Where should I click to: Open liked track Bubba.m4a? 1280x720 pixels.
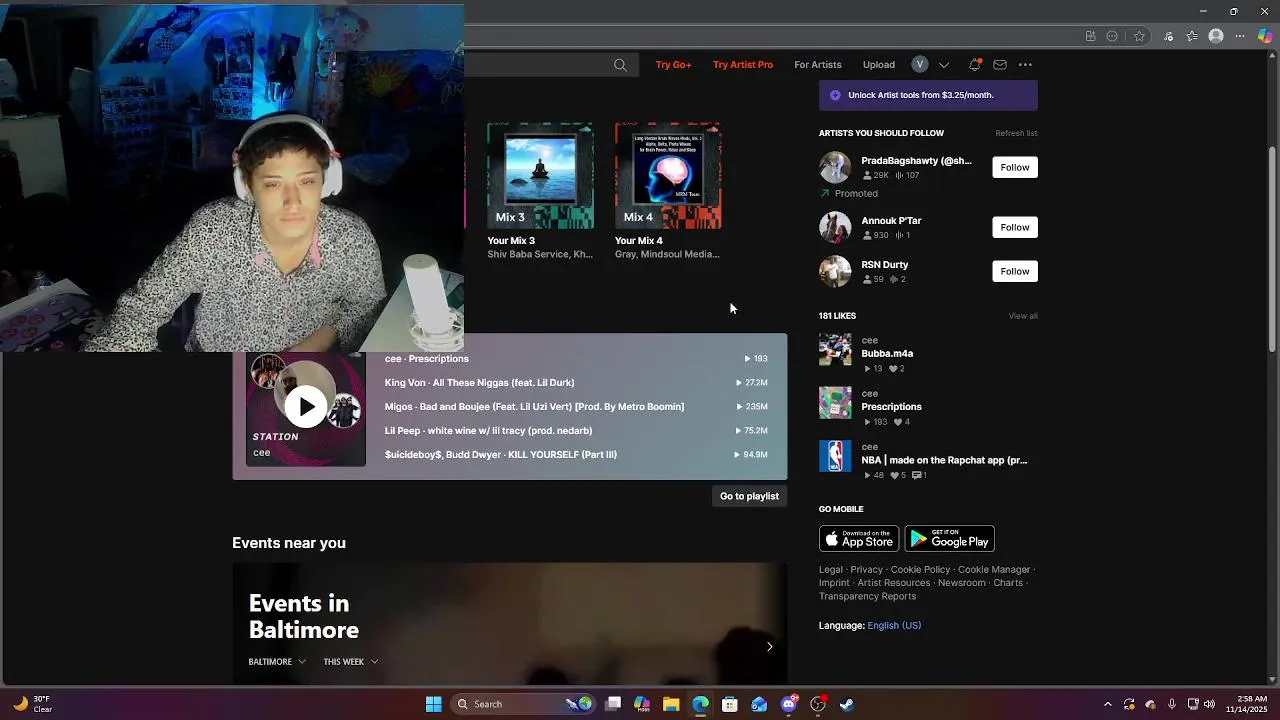click(887, 354)
